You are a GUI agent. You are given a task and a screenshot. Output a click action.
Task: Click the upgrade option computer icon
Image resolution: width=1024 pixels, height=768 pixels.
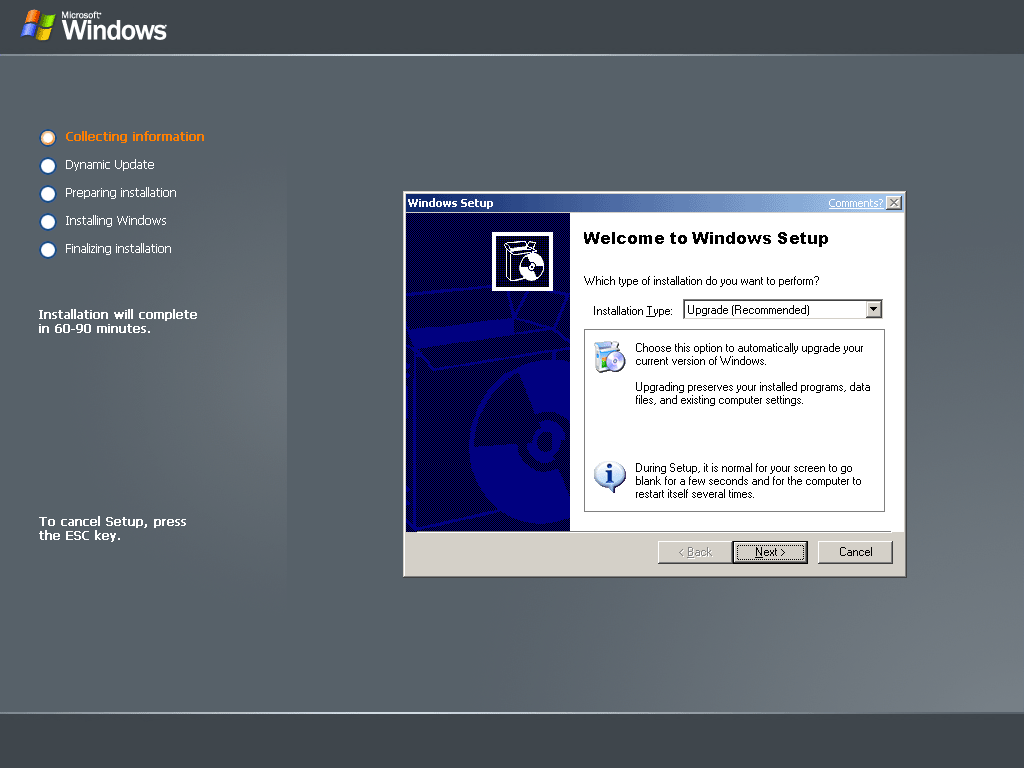click(x=610, y=357)
